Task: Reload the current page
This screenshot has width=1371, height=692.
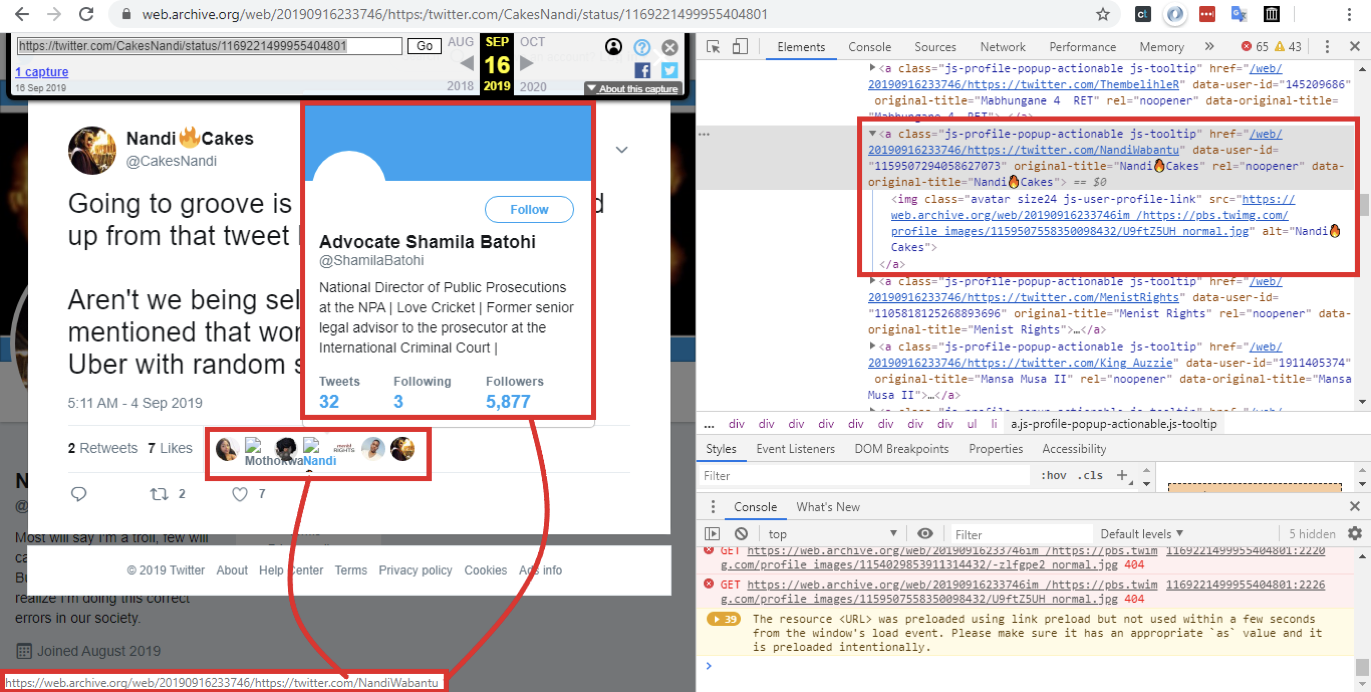Action: 86,14
